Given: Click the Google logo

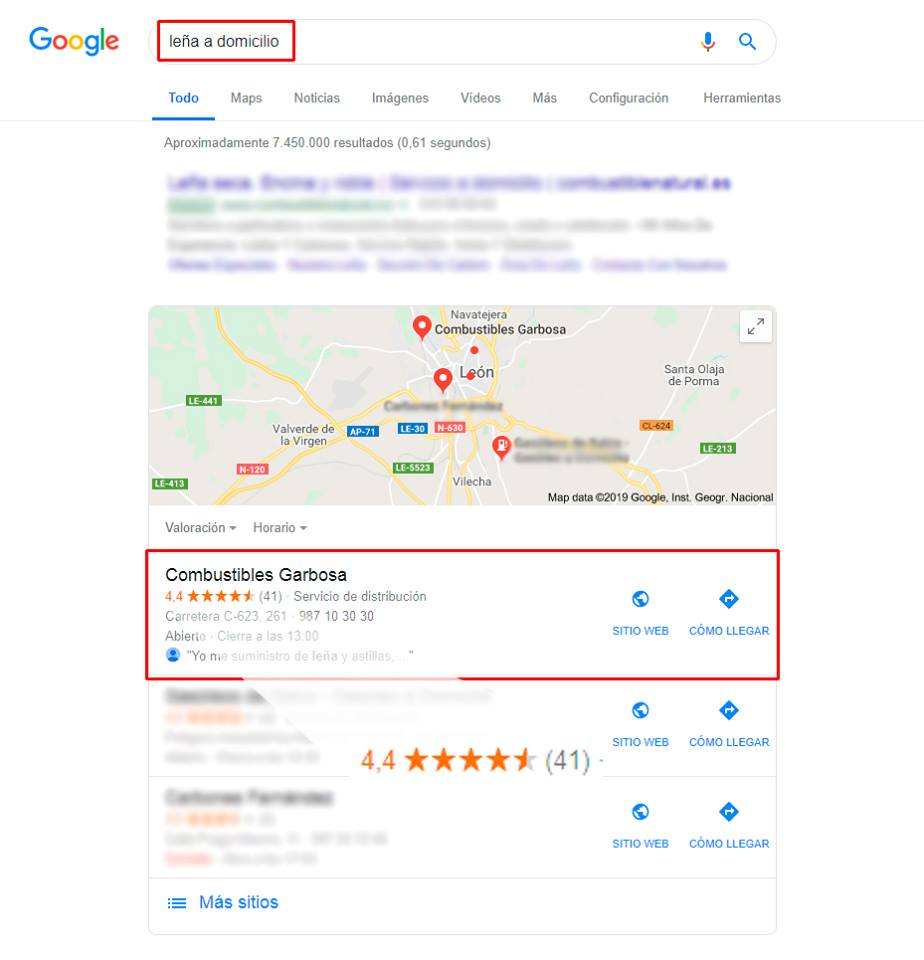Looking at the screenshot, I should tap(74, 41).
